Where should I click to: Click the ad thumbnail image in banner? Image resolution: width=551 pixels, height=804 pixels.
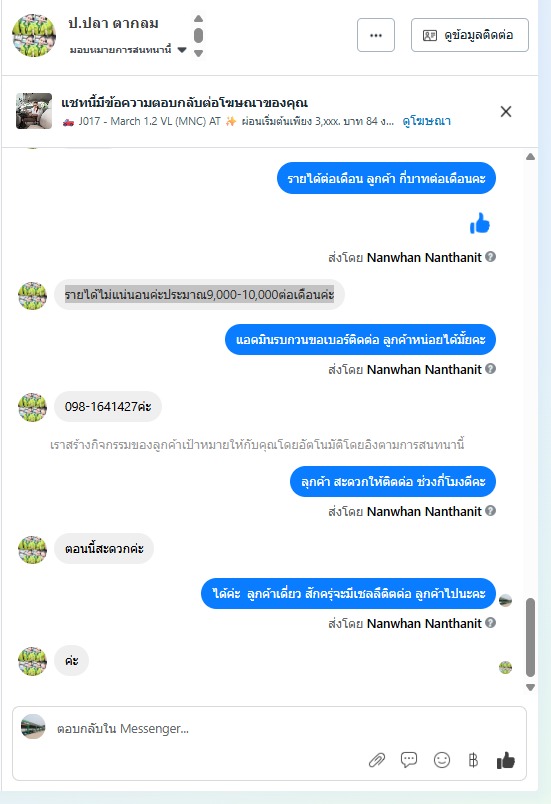(34, 111)
